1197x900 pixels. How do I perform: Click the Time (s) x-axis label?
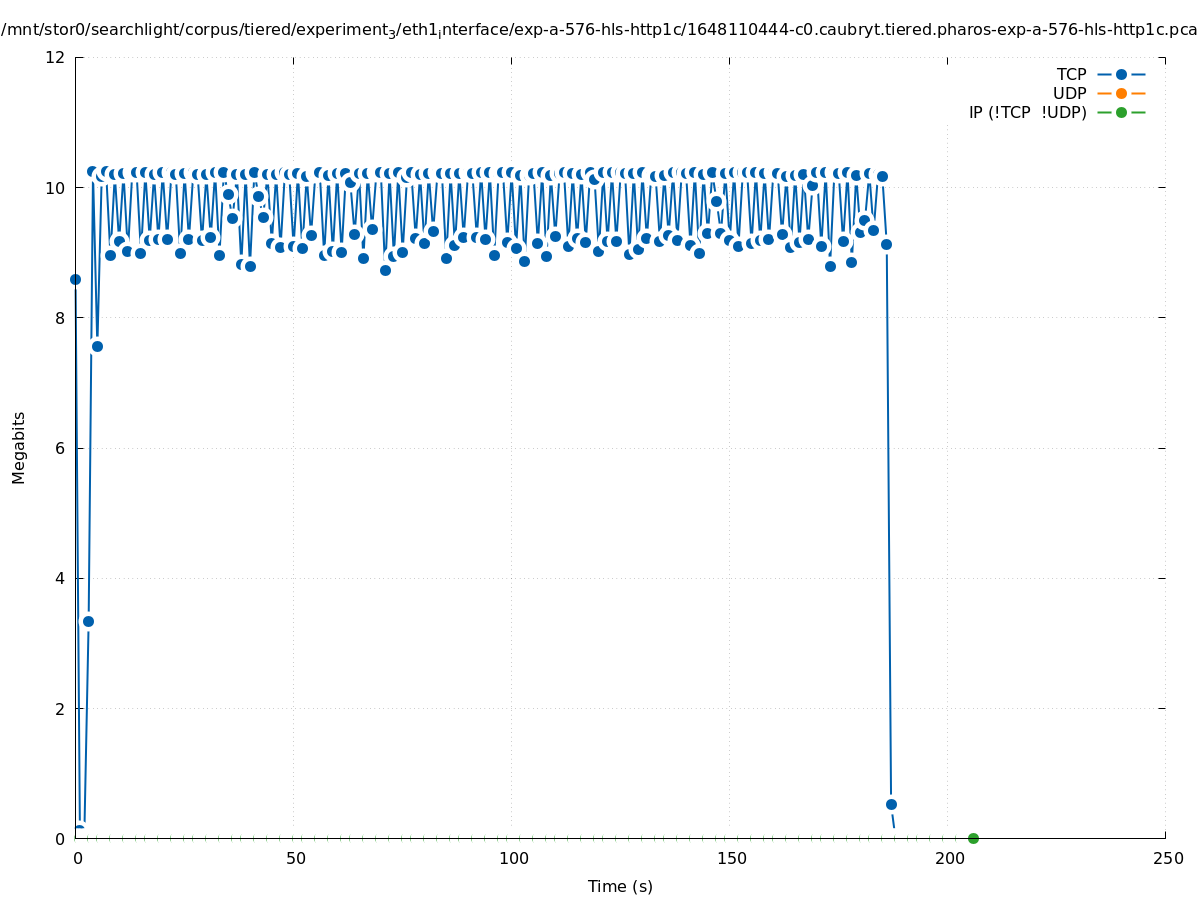[620, 886]
